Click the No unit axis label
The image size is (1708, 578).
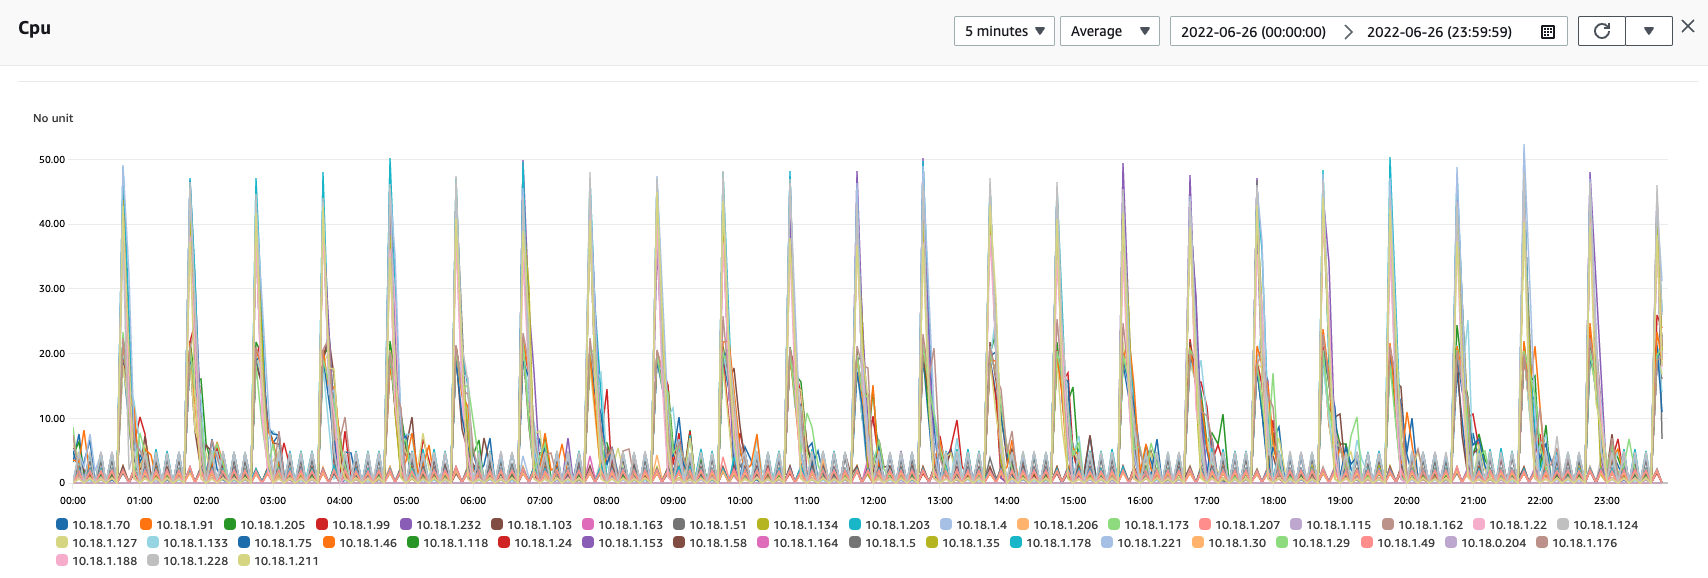tap(53, 118)
